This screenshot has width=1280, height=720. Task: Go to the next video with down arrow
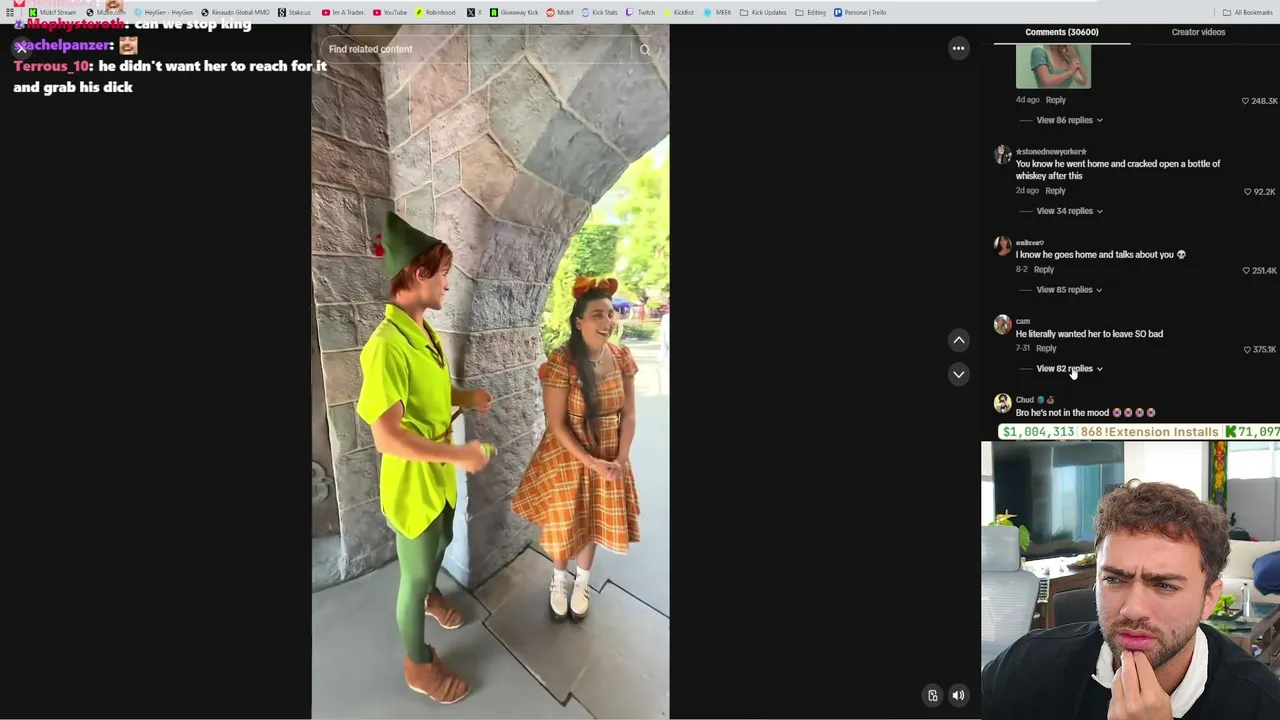(x=958, y=374)
